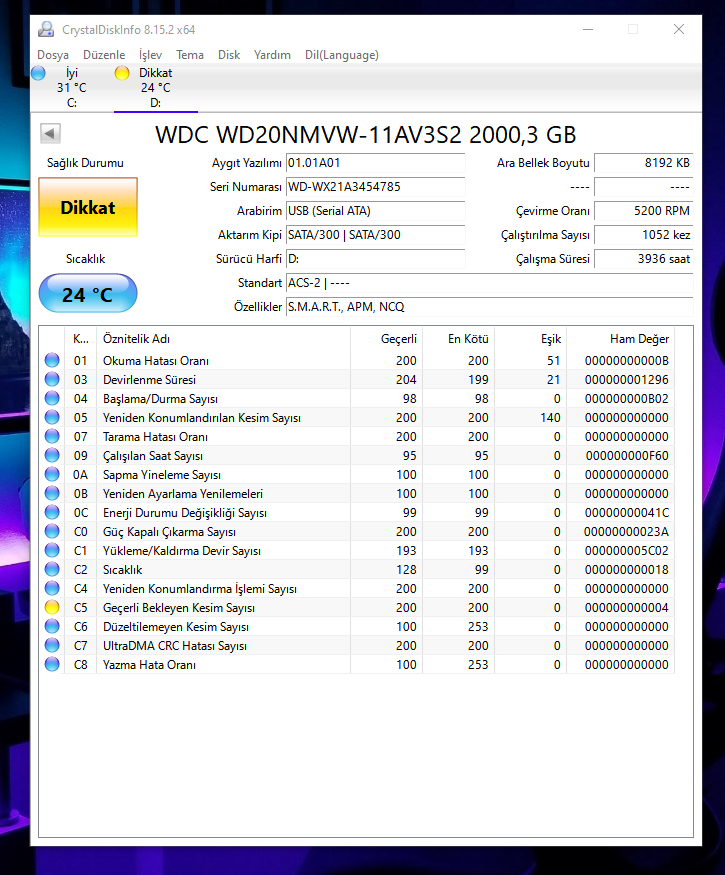
Task: Click the status orb of Düzeltilemeyen Kesim Sayısı
Action: [x=52, y=626]
